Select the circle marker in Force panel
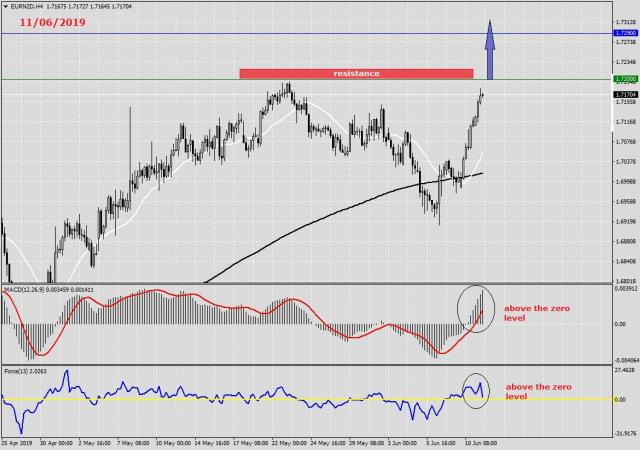This screenshot has width=640, height=450. coord(477,390)
